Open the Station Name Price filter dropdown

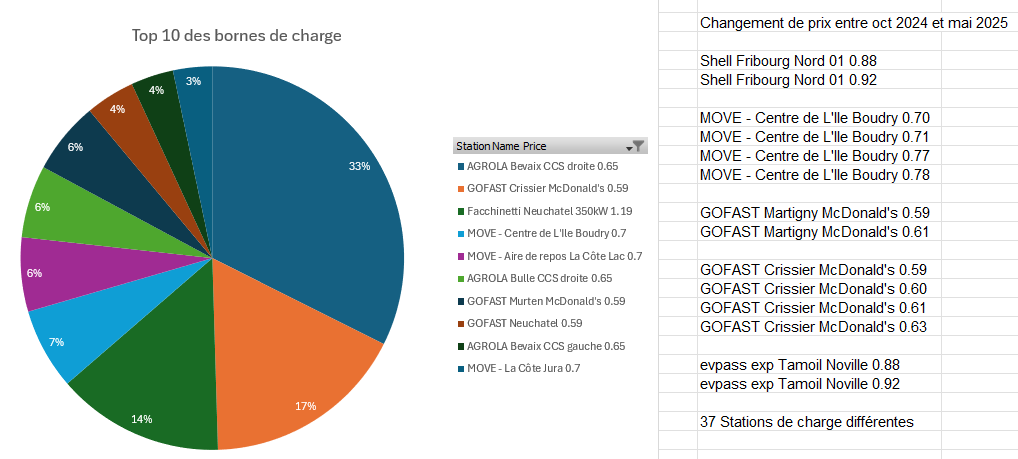coord(635,146)
